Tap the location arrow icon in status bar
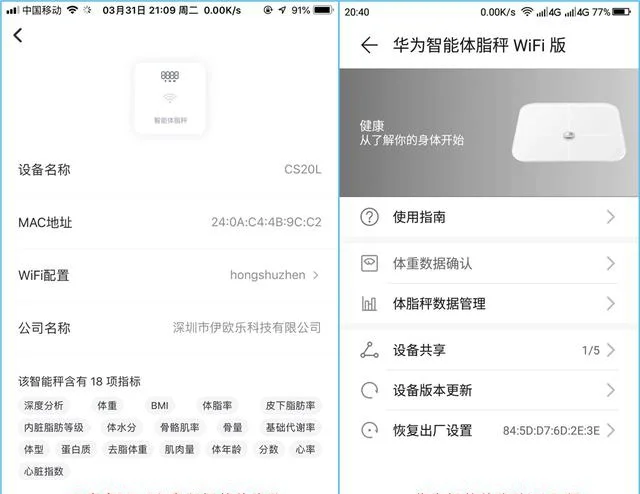 (x=282, y=10)
